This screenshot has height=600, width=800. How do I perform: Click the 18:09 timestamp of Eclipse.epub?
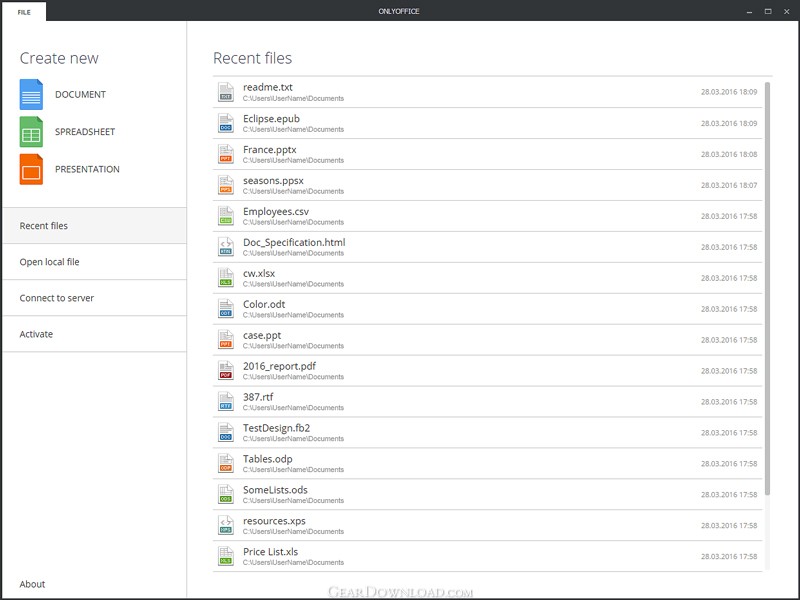pyautogui.click(x=729, y=123)
